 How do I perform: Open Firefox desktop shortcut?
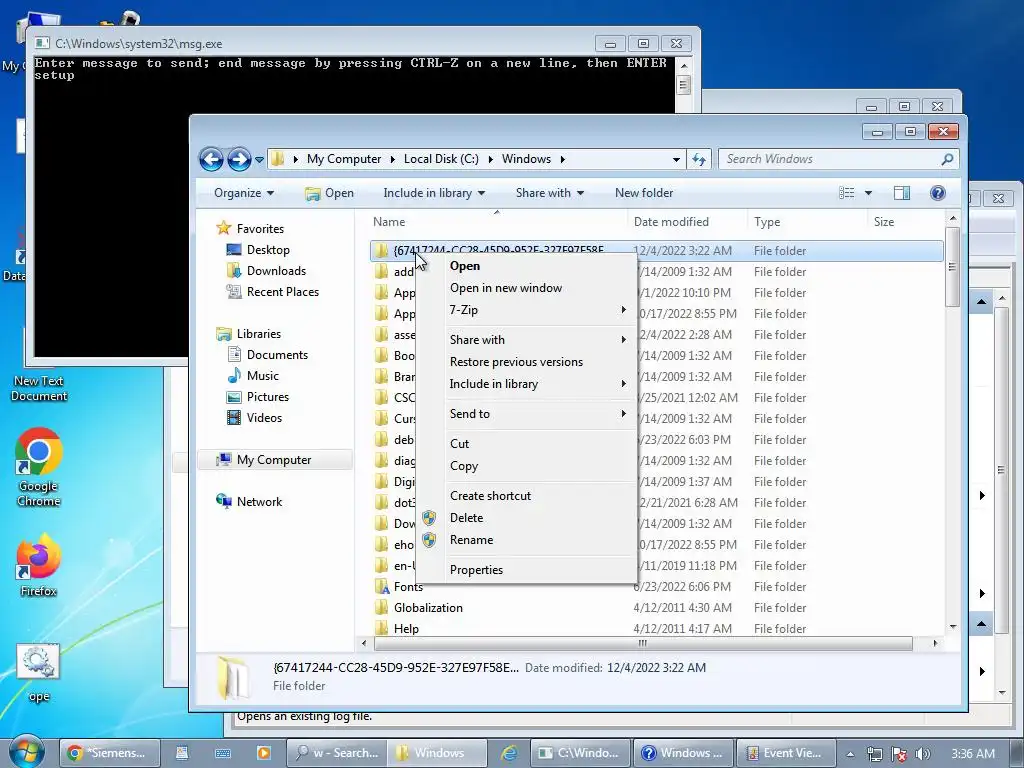click(39, 566)
